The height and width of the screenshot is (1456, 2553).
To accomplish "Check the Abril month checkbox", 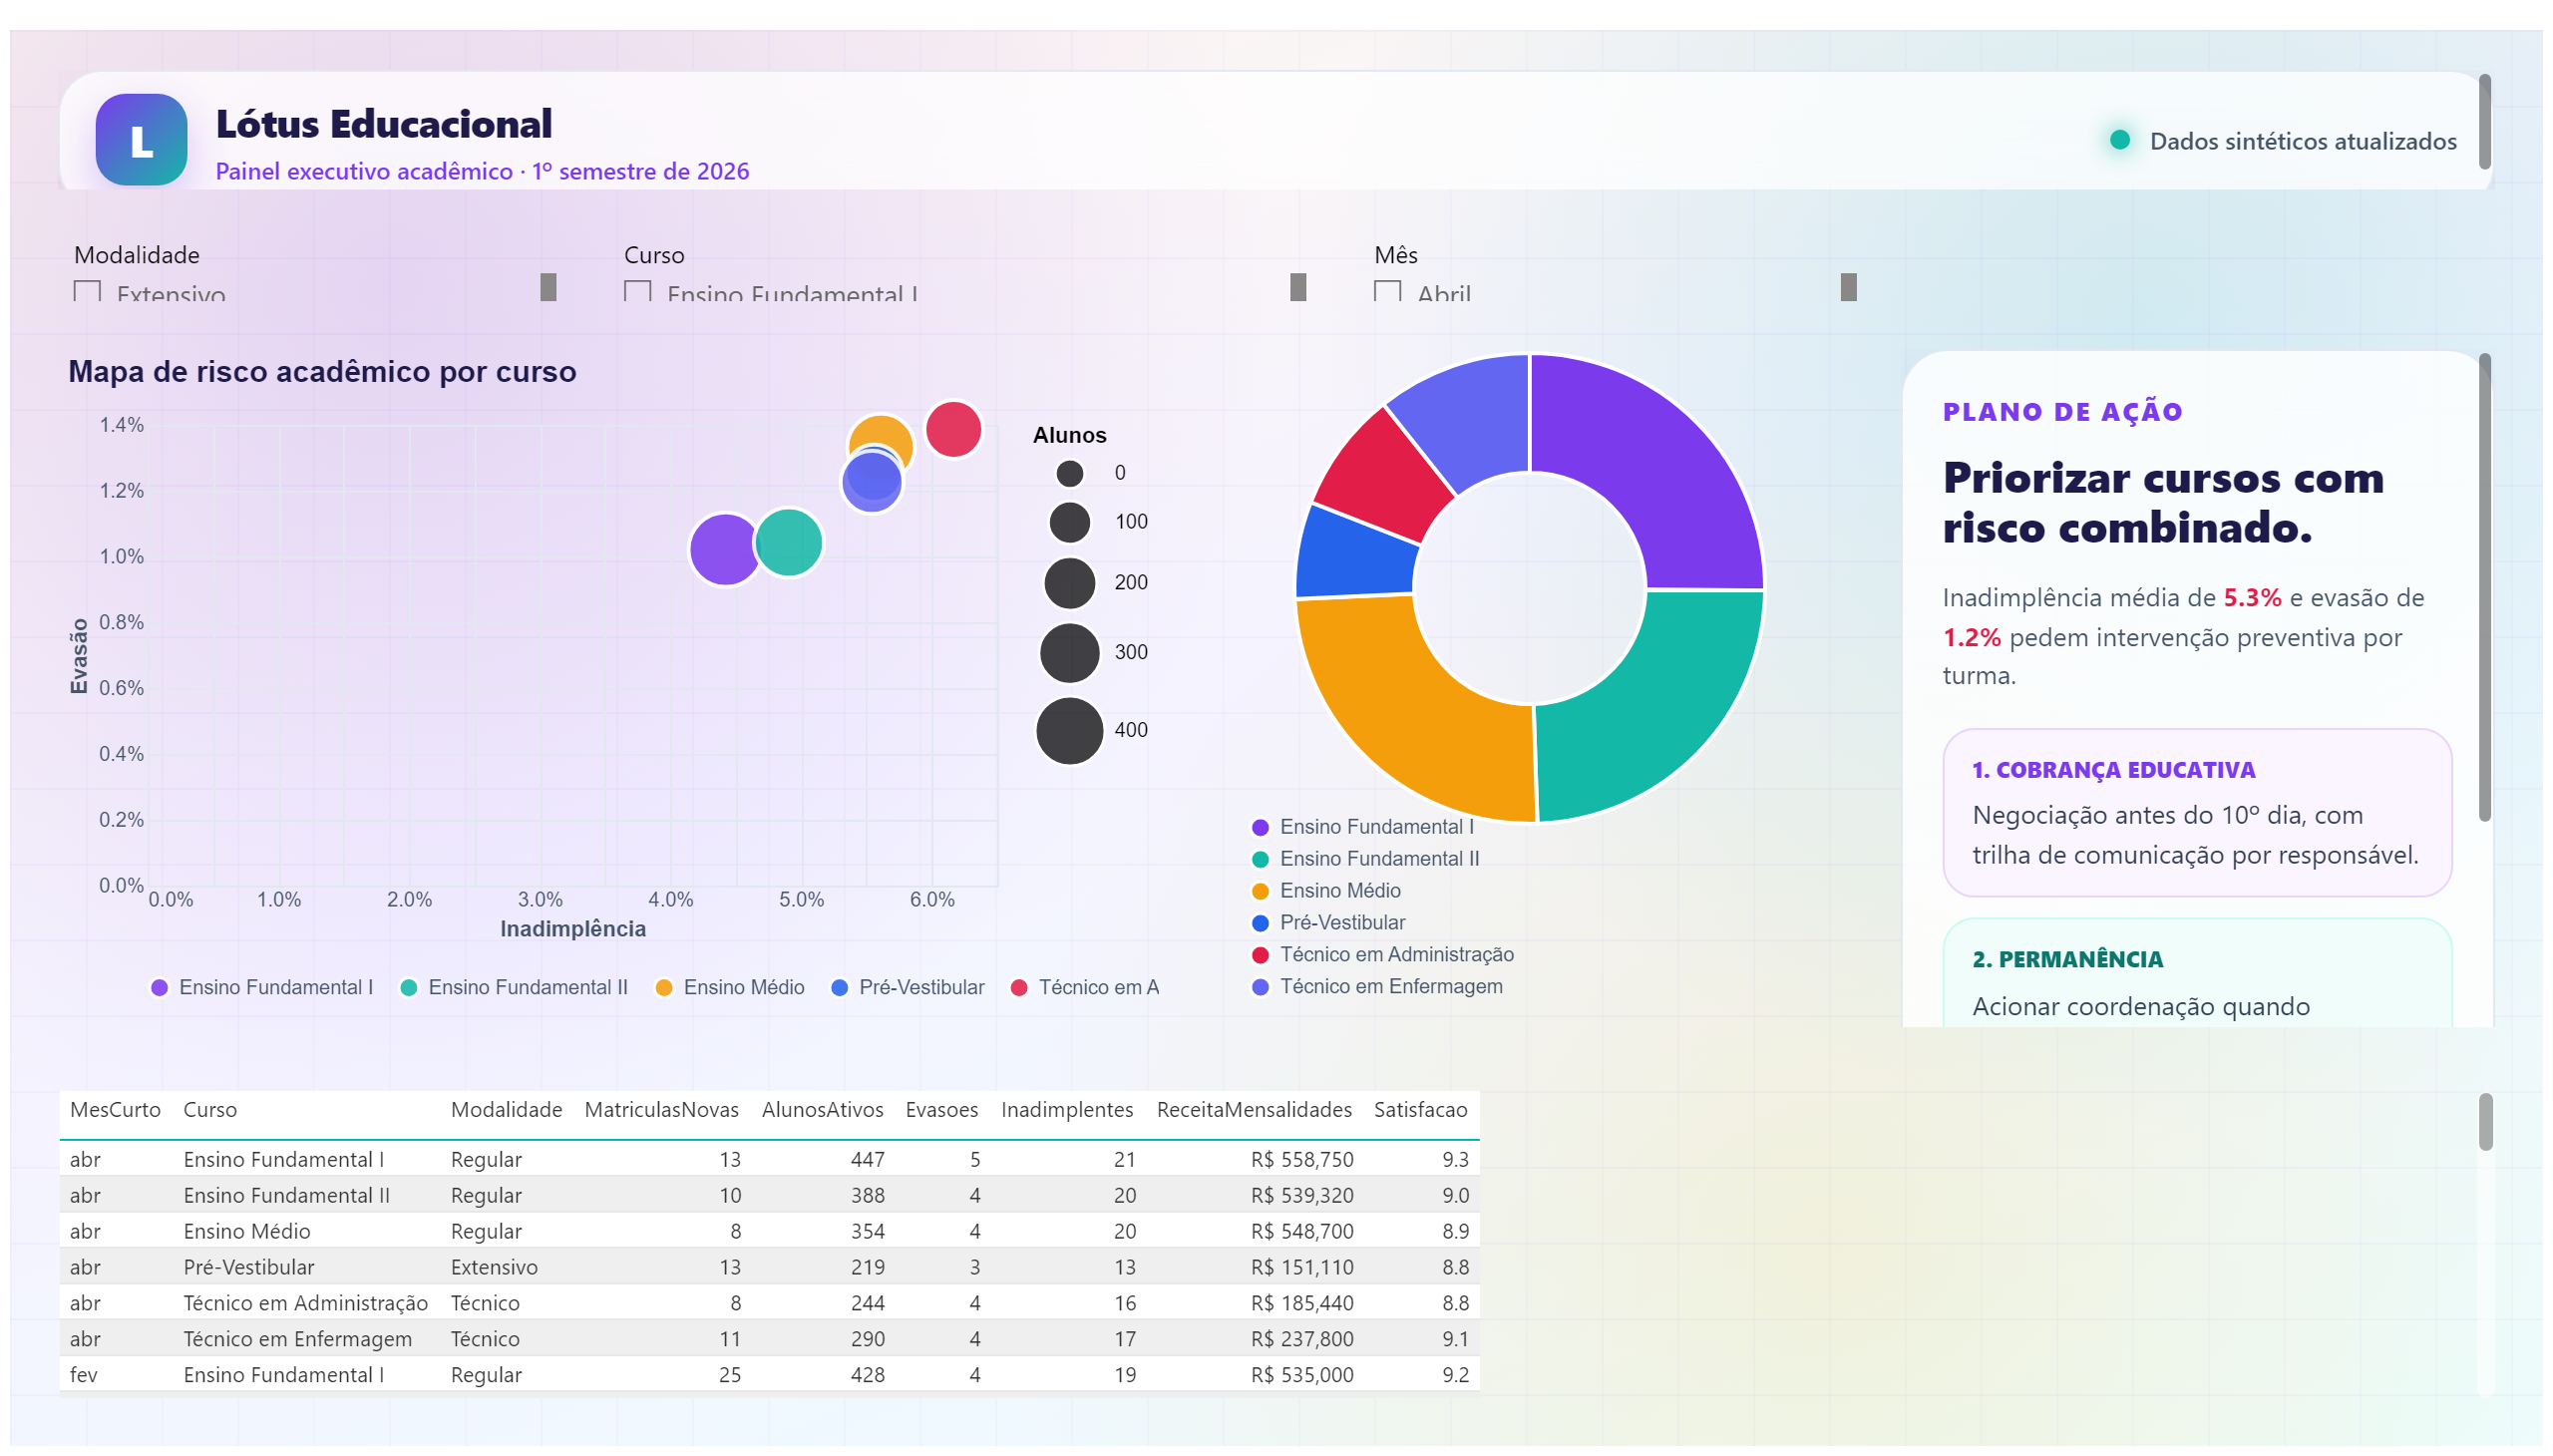I will tap(1387, 292).
